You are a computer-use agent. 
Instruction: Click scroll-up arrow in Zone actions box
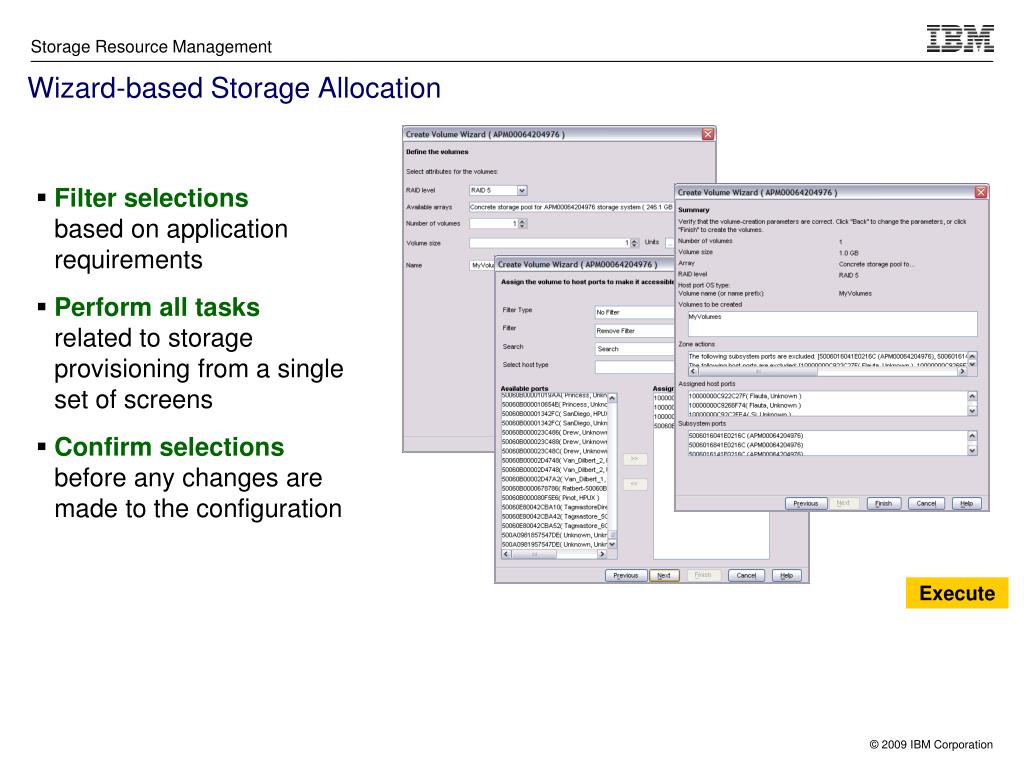point(972,357)
